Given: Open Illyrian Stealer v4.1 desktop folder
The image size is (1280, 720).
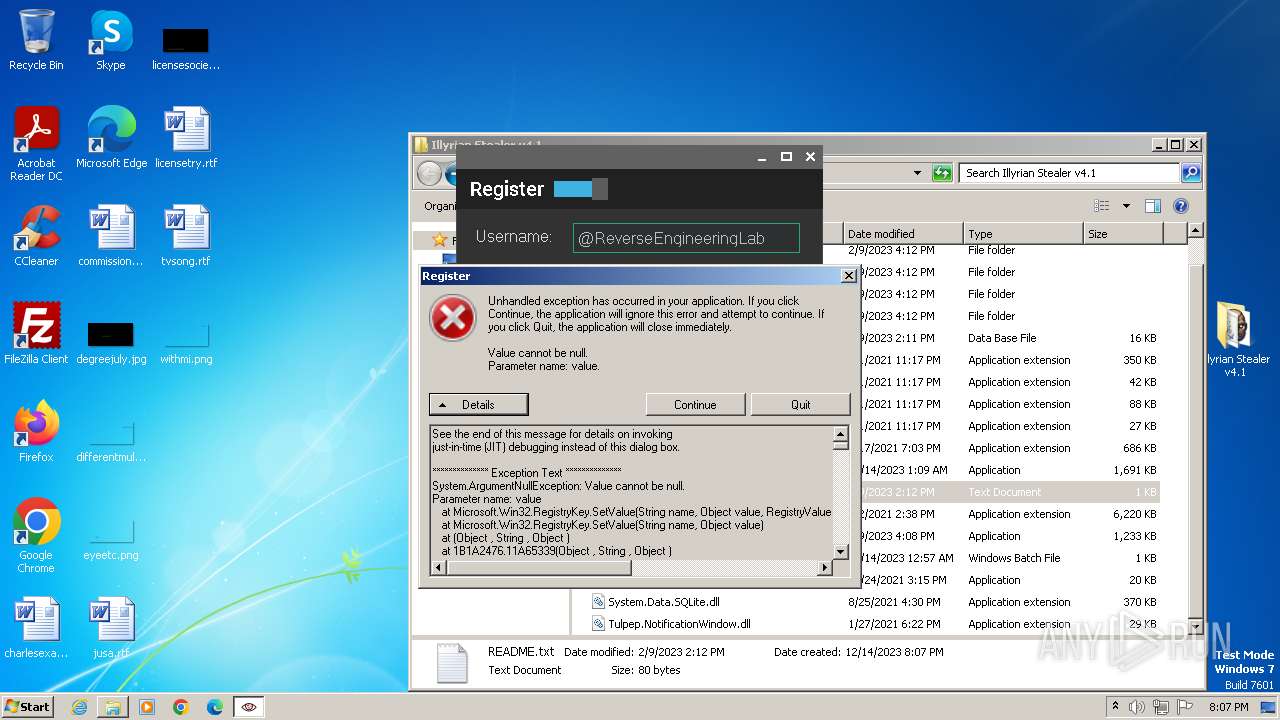Looking at the screenshot, I should click(x=1236, y=340).
